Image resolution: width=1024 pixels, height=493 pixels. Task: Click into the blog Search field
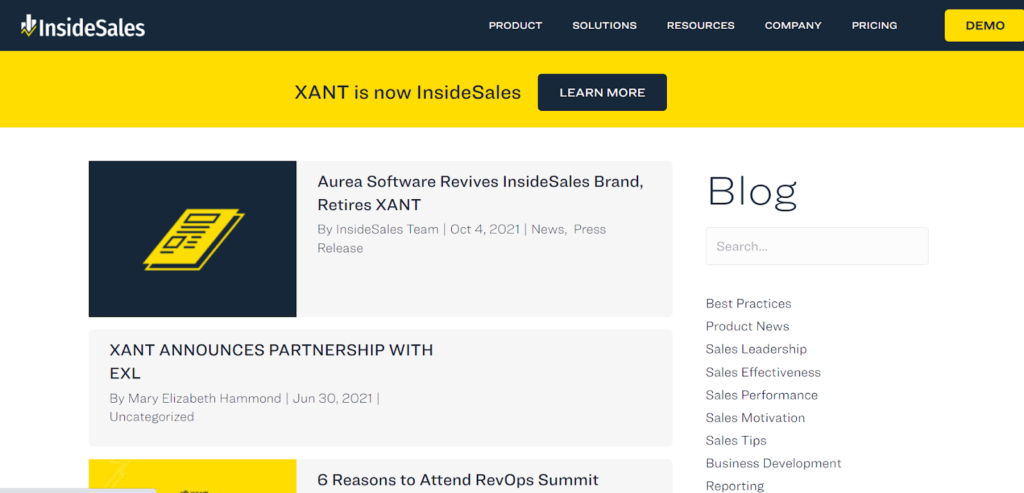[816, 246]
